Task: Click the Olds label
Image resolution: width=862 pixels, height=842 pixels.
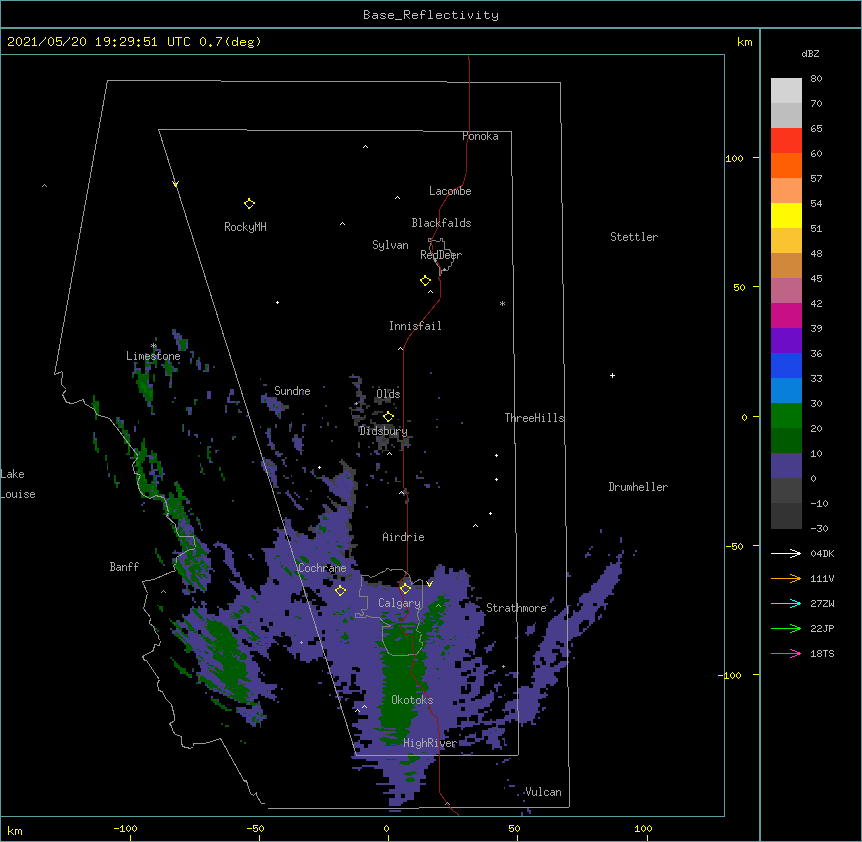Action: coord(388,394)
